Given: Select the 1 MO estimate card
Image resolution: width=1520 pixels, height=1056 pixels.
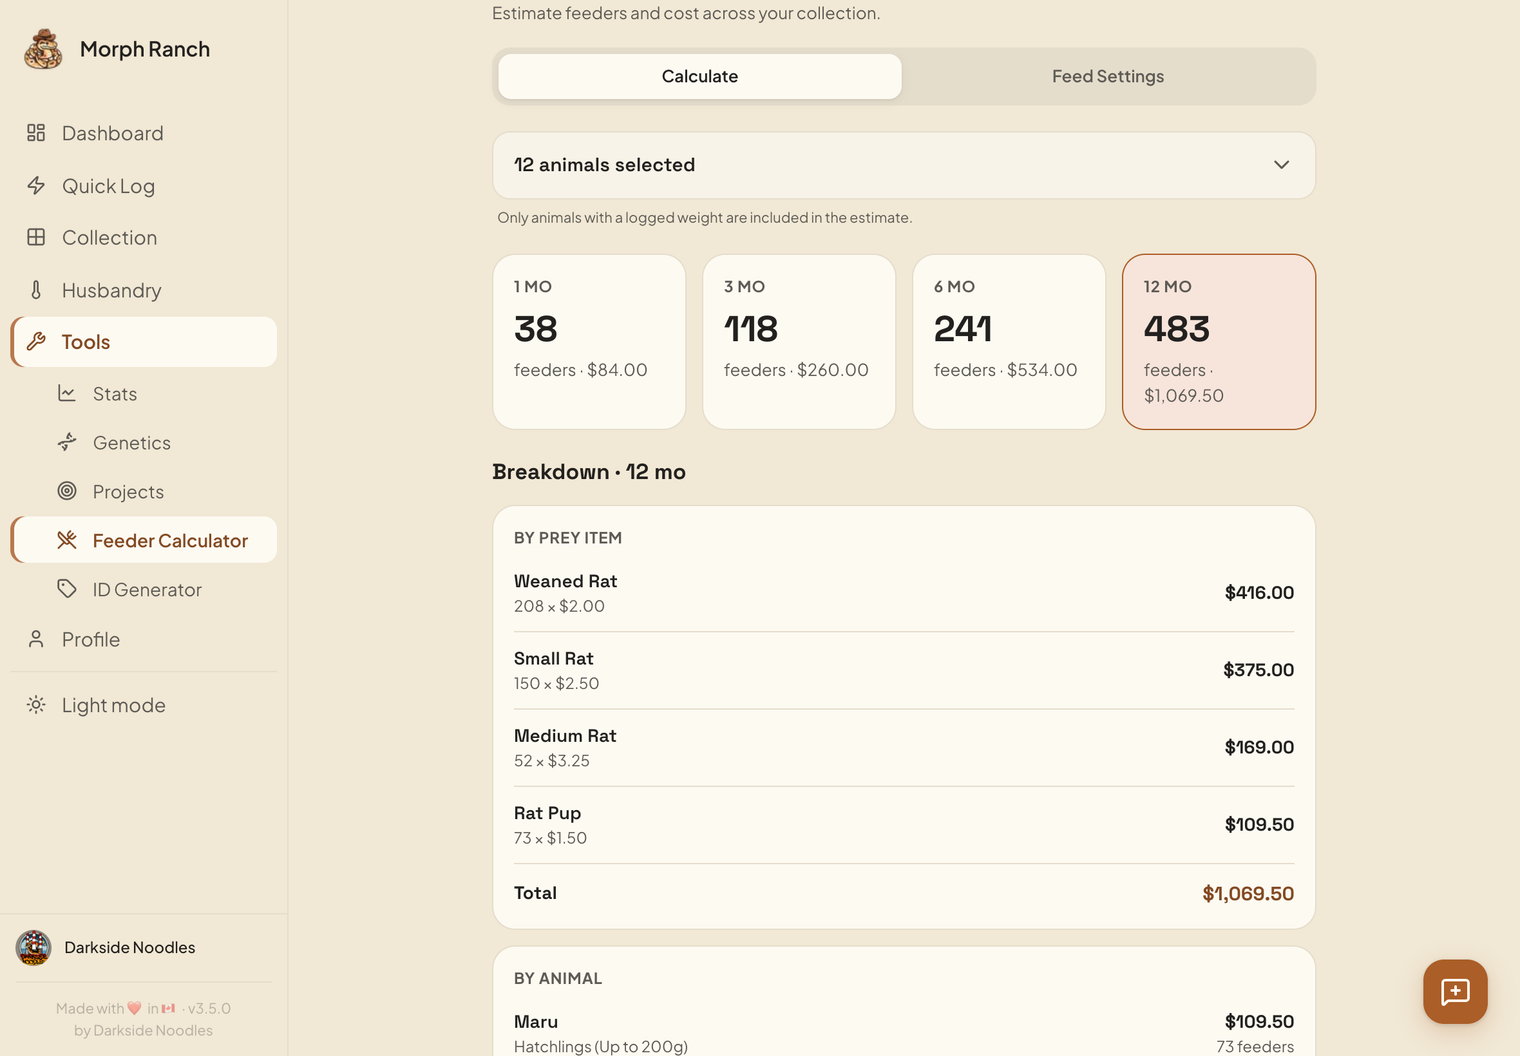Looking at the screenshot, I should pyautogui.click(x=589, y=342).
